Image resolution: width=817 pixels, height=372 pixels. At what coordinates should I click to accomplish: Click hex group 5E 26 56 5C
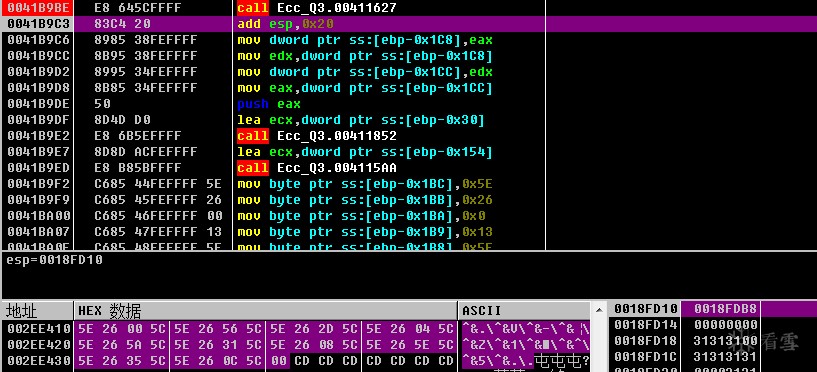[x=217, y=329]
